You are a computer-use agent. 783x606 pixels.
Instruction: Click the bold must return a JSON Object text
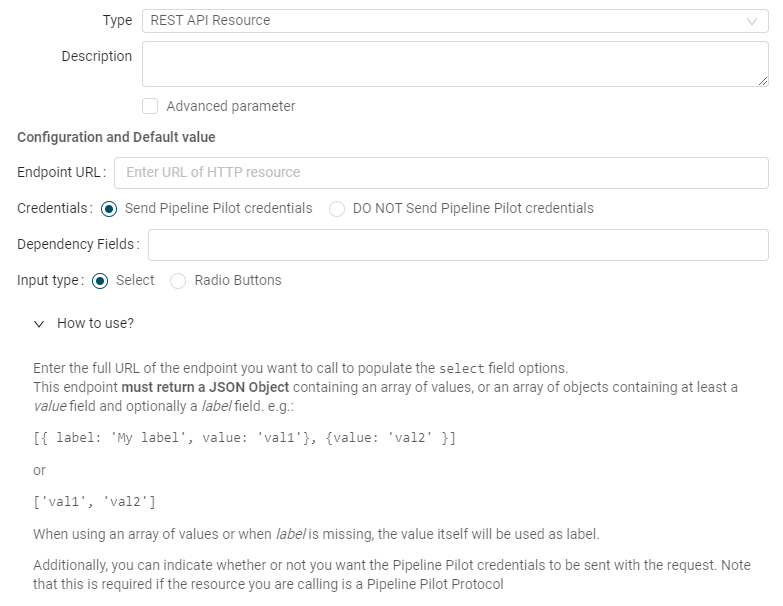pos(205,387)
